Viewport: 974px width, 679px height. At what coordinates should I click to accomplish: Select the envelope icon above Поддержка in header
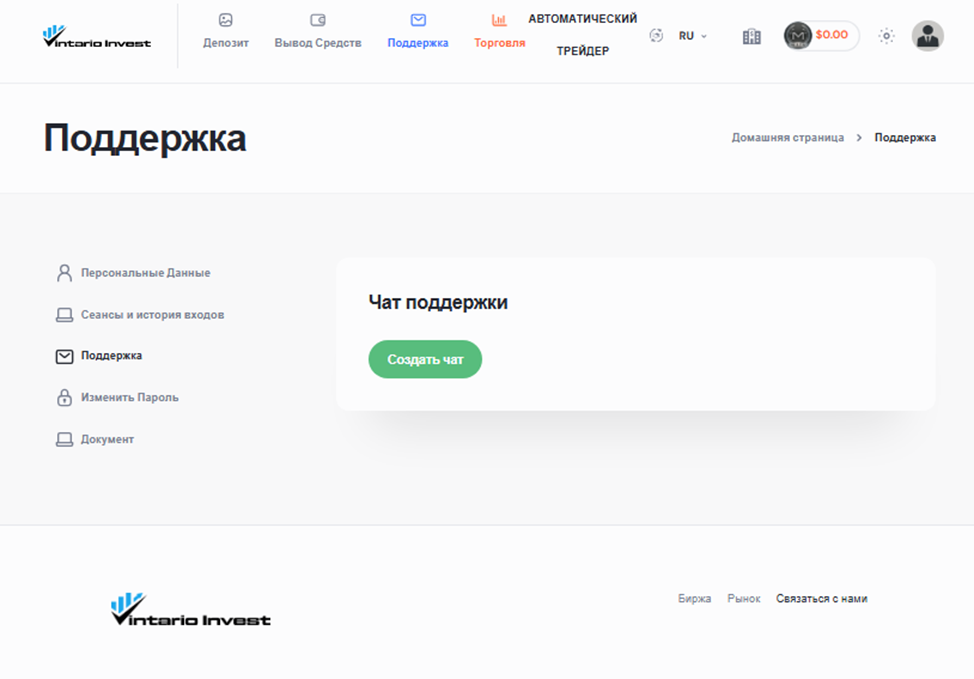(x=418, y=20)
